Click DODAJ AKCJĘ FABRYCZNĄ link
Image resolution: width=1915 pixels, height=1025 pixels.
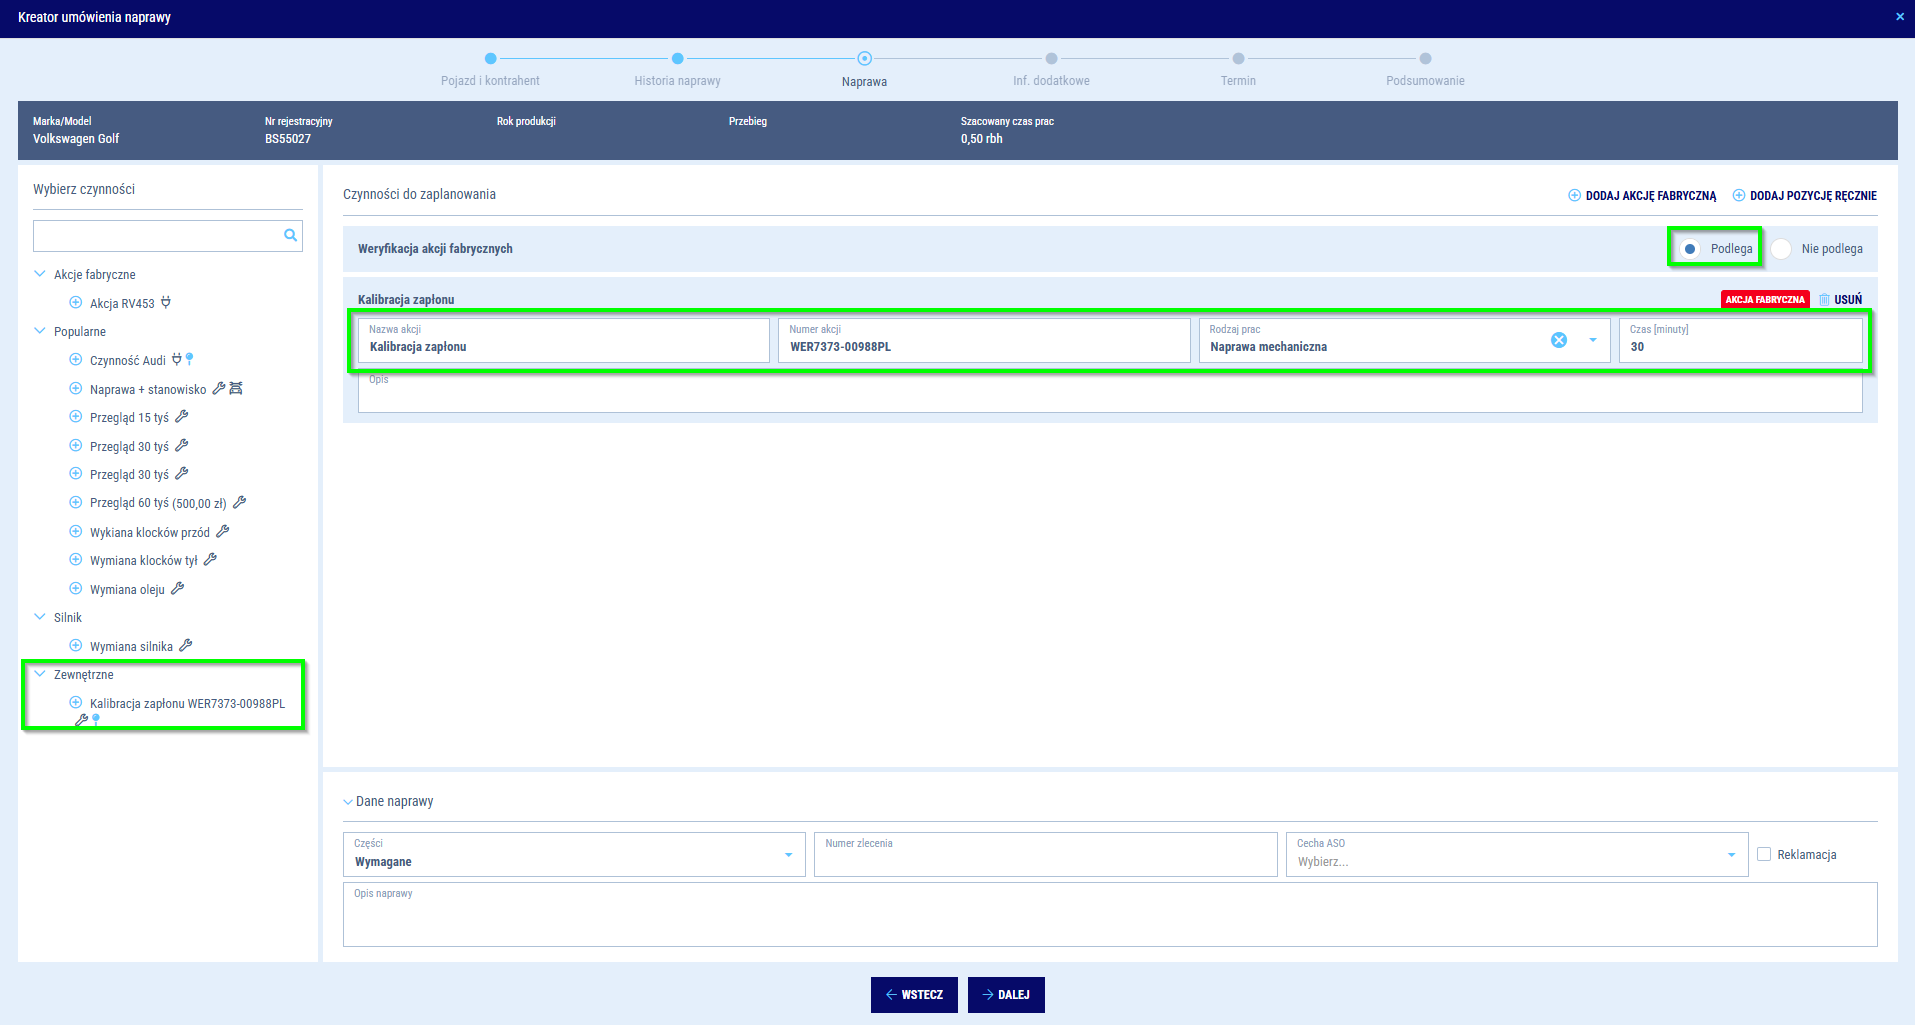pyautogui.click(x=1642, y=196)
